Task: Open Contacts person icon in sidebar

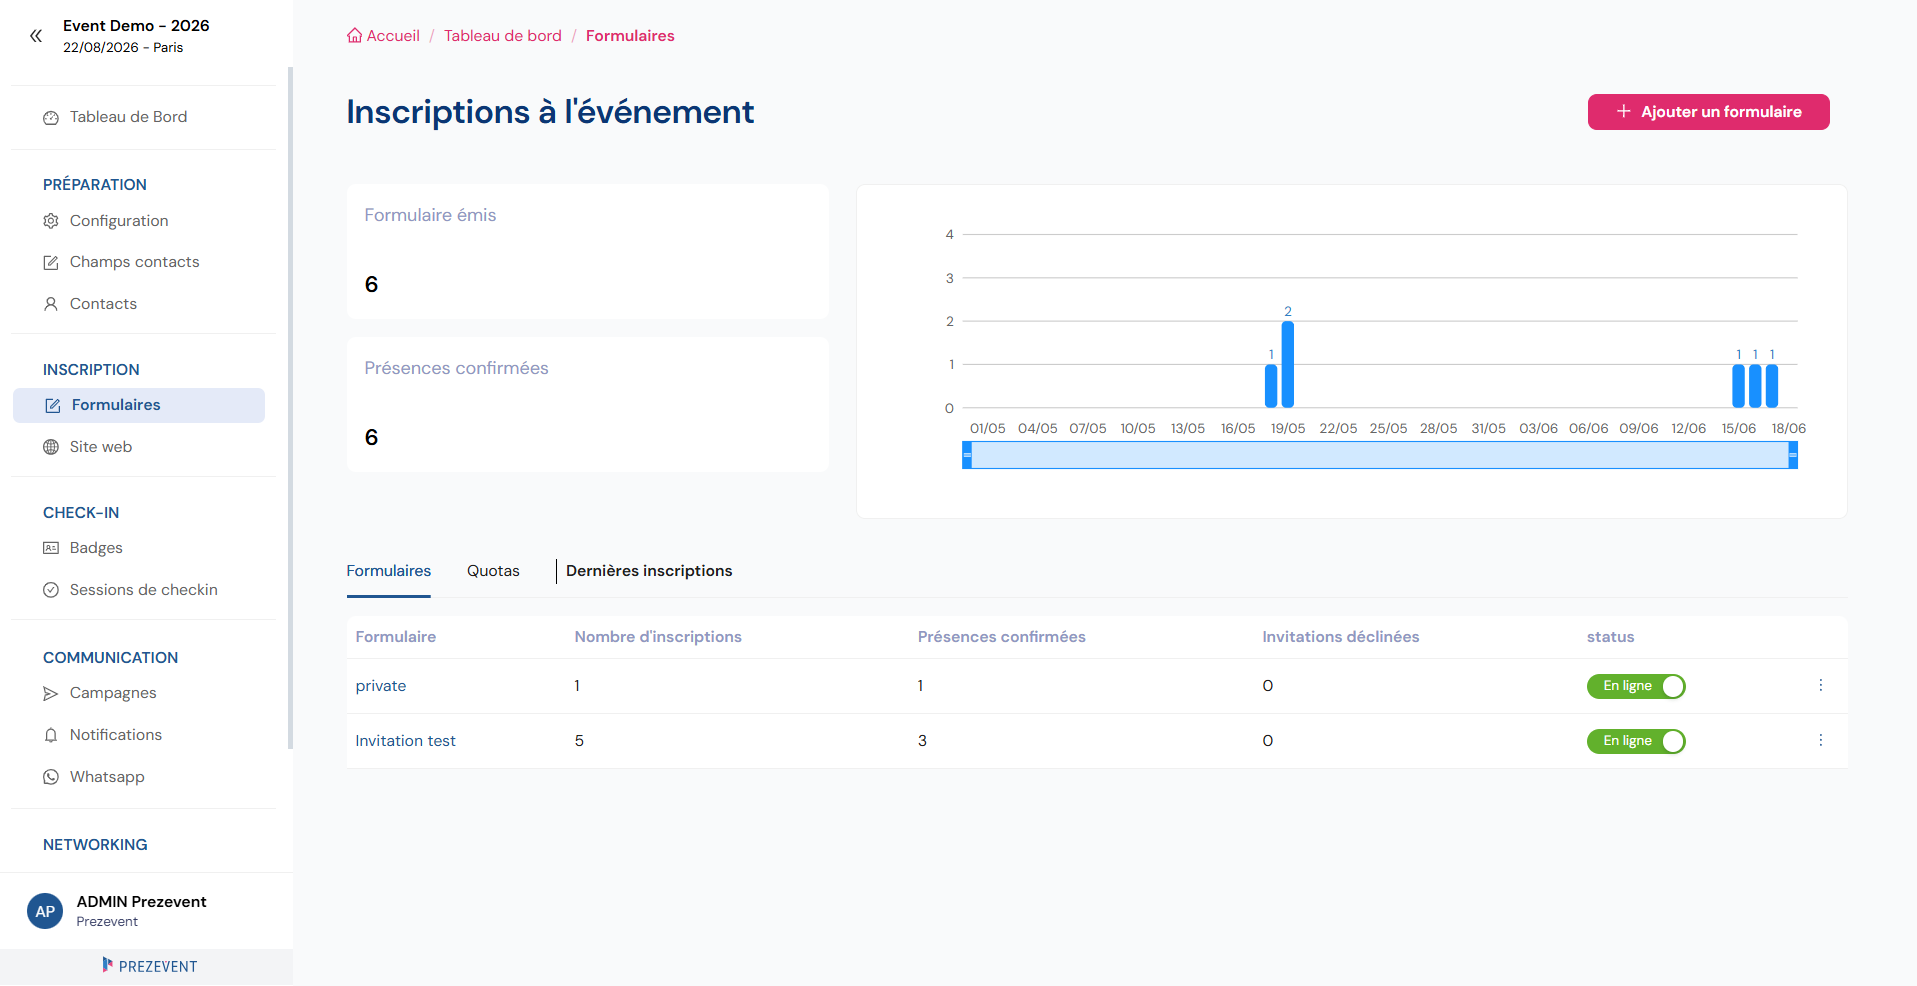Action: click(x=51, y=304)
